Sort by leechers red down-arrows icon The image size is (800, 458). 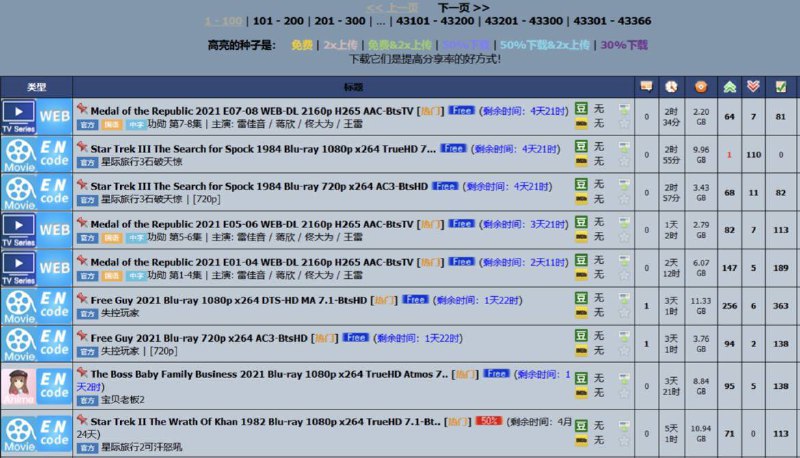(x=754, y=87)
